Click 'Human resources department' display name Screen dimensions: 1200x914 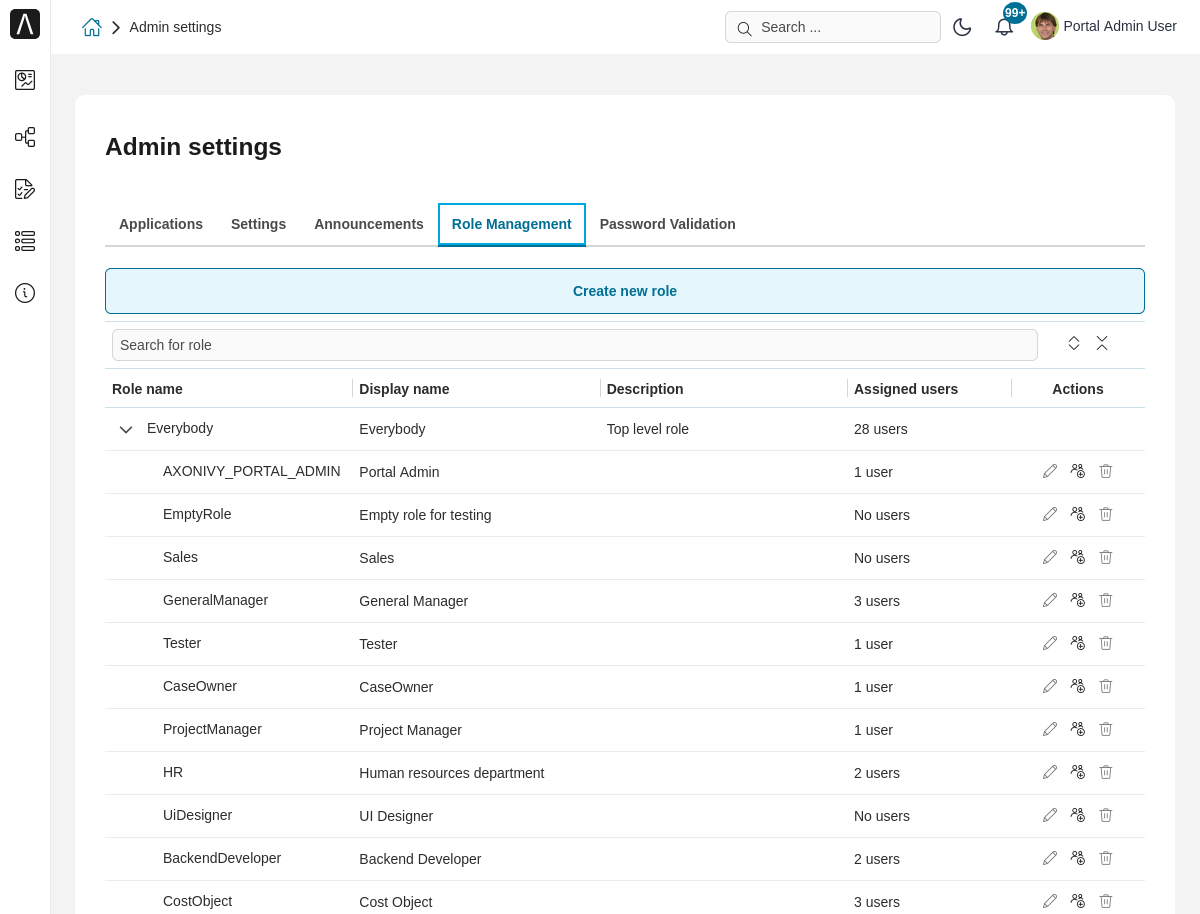pos(452,773)
